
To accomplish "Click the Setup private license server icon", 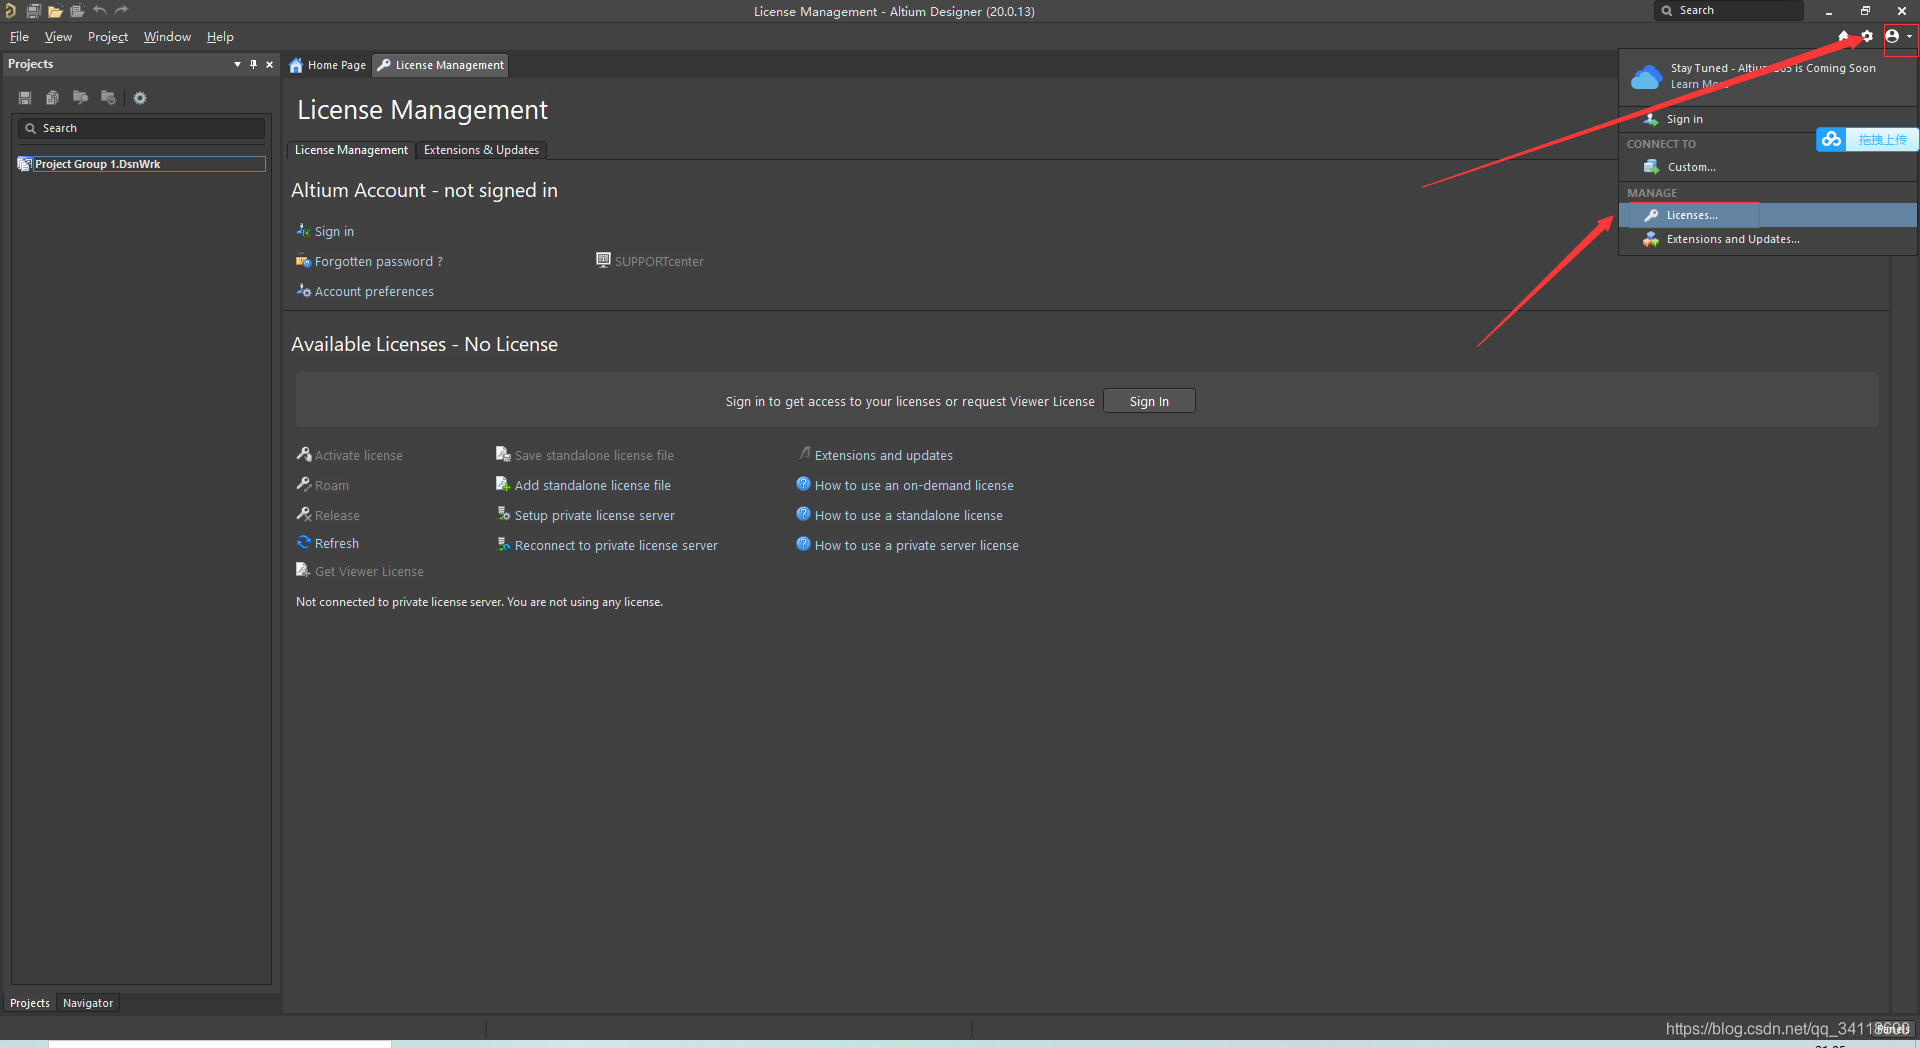I will (x=504, y=514).
